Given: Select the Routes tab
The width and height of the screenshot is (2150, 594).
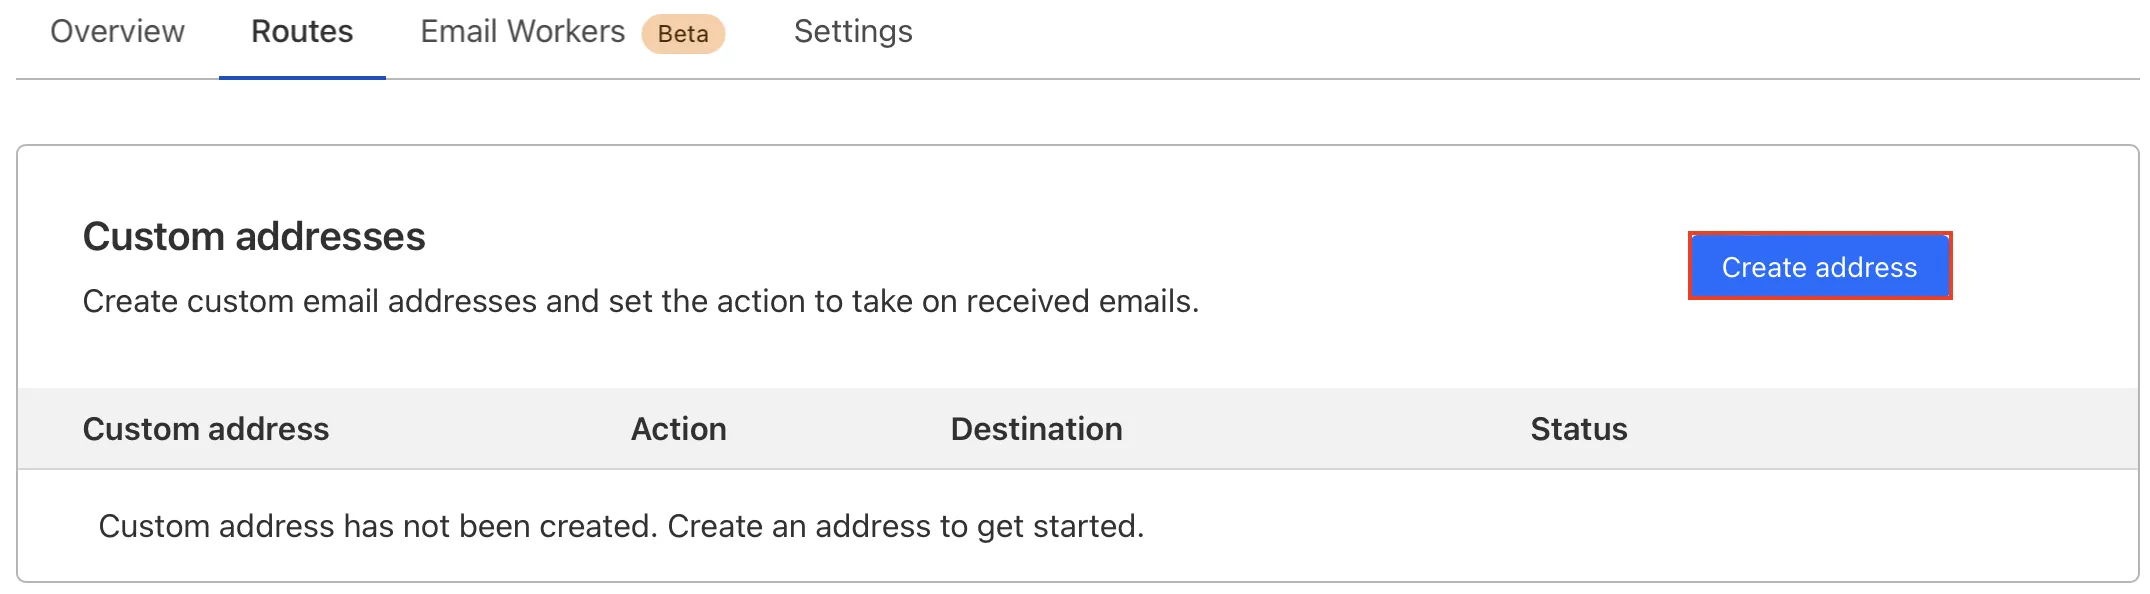Looking at the screenshot, I should (302, 32).
